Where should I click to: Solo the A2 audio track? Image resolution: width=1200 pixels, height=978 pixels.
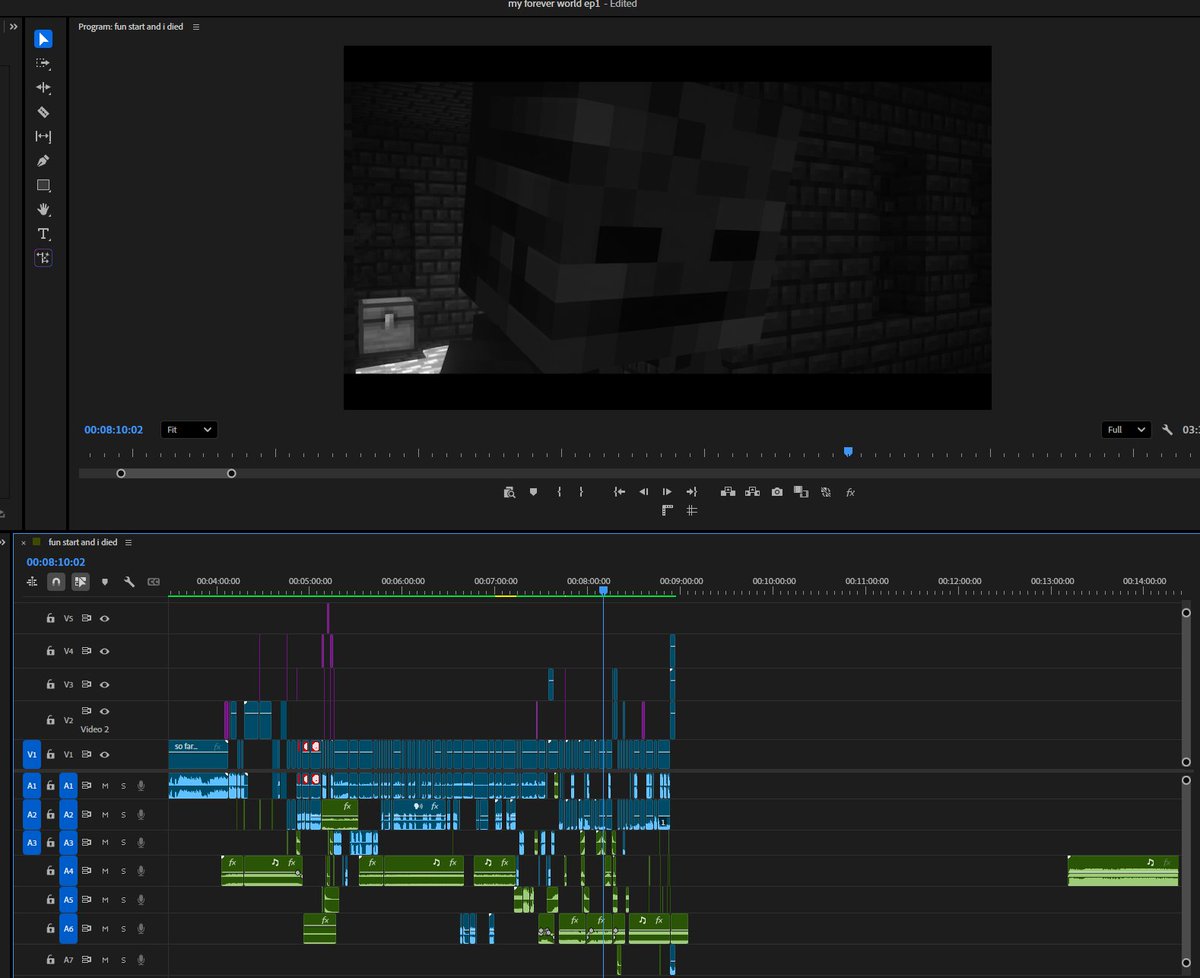122,814
